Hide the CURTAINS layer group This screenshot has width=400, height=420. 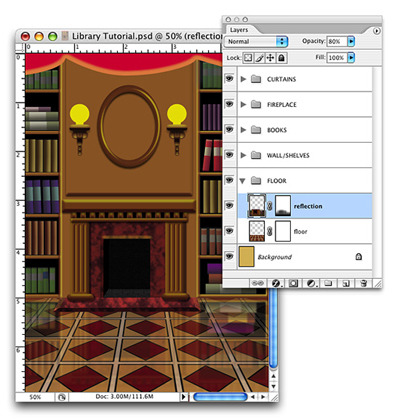pos(229,79)
